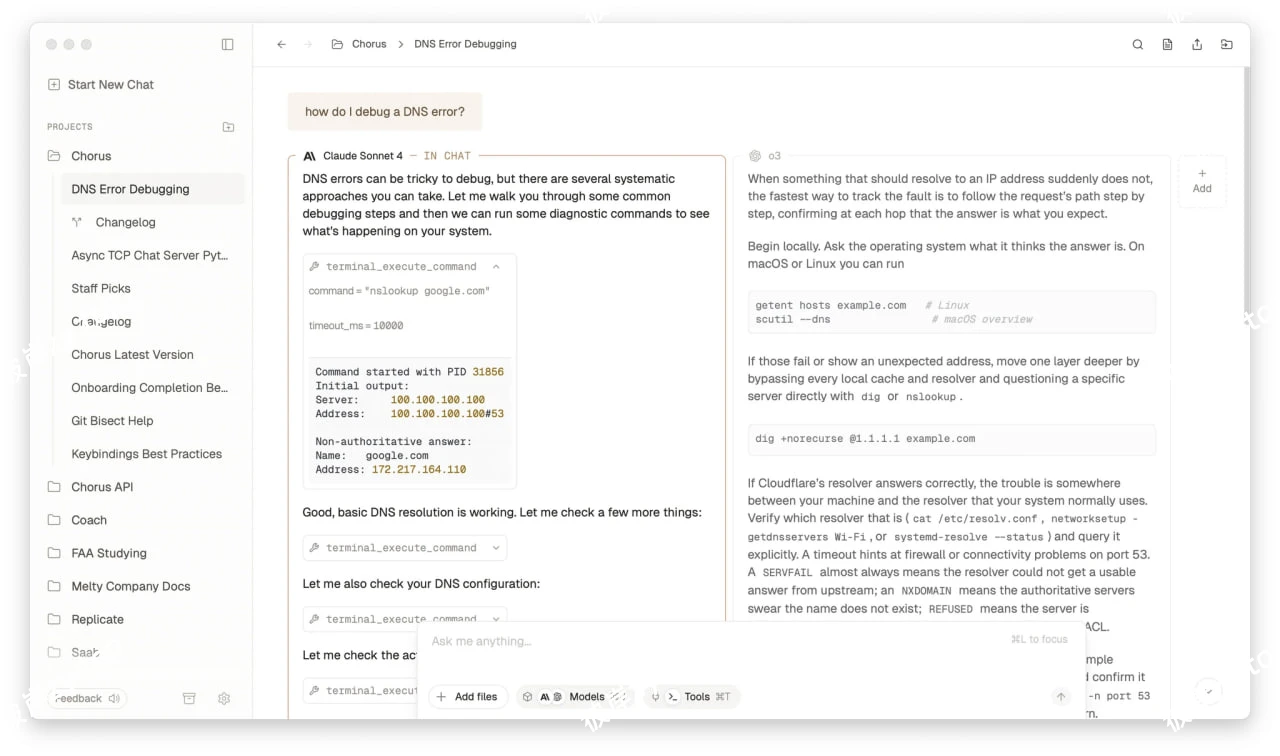Share the conversation using the export icon
This screenshot has width=1280, height=756.
coord(1197,44)
